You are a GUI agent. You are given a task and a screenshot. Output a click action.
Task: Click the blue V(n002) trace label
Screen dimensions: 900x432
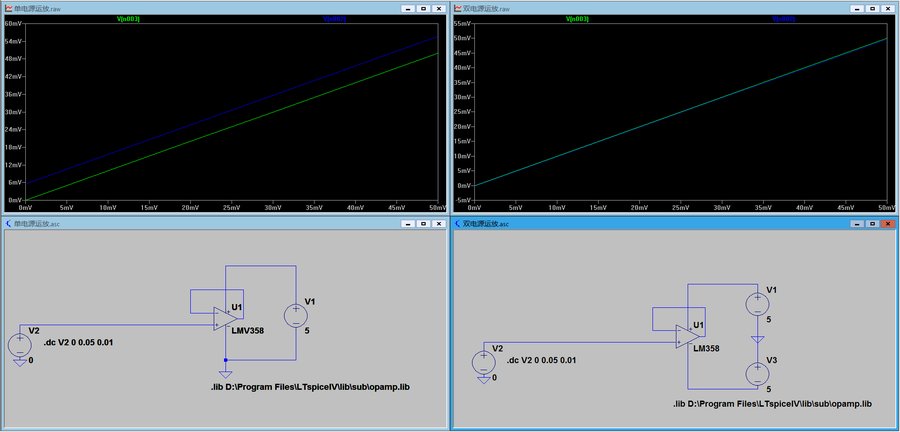point(783,19)
